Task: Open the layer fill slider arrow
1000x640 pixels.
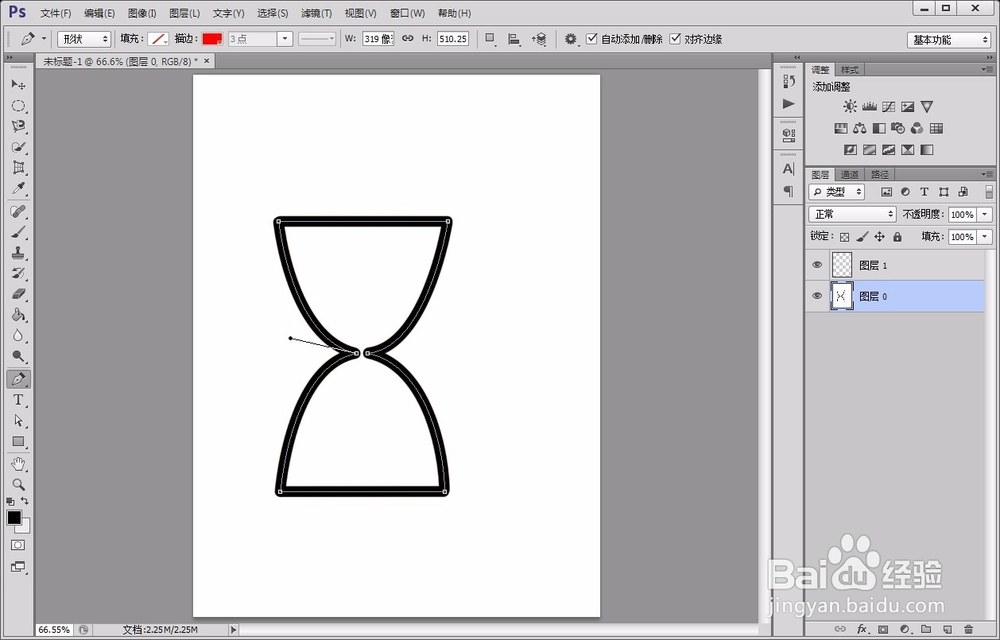Action: [985, 237]
